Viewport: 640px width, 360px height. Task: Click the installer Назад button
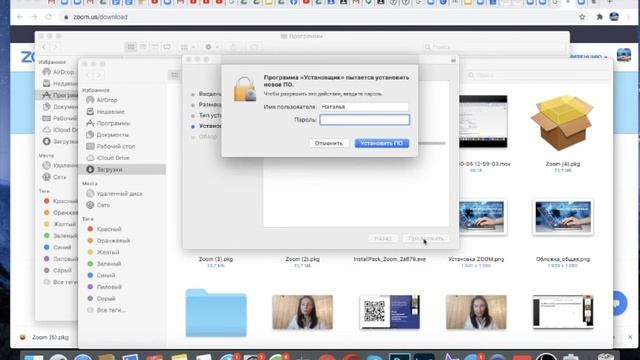tap(382, 238)
